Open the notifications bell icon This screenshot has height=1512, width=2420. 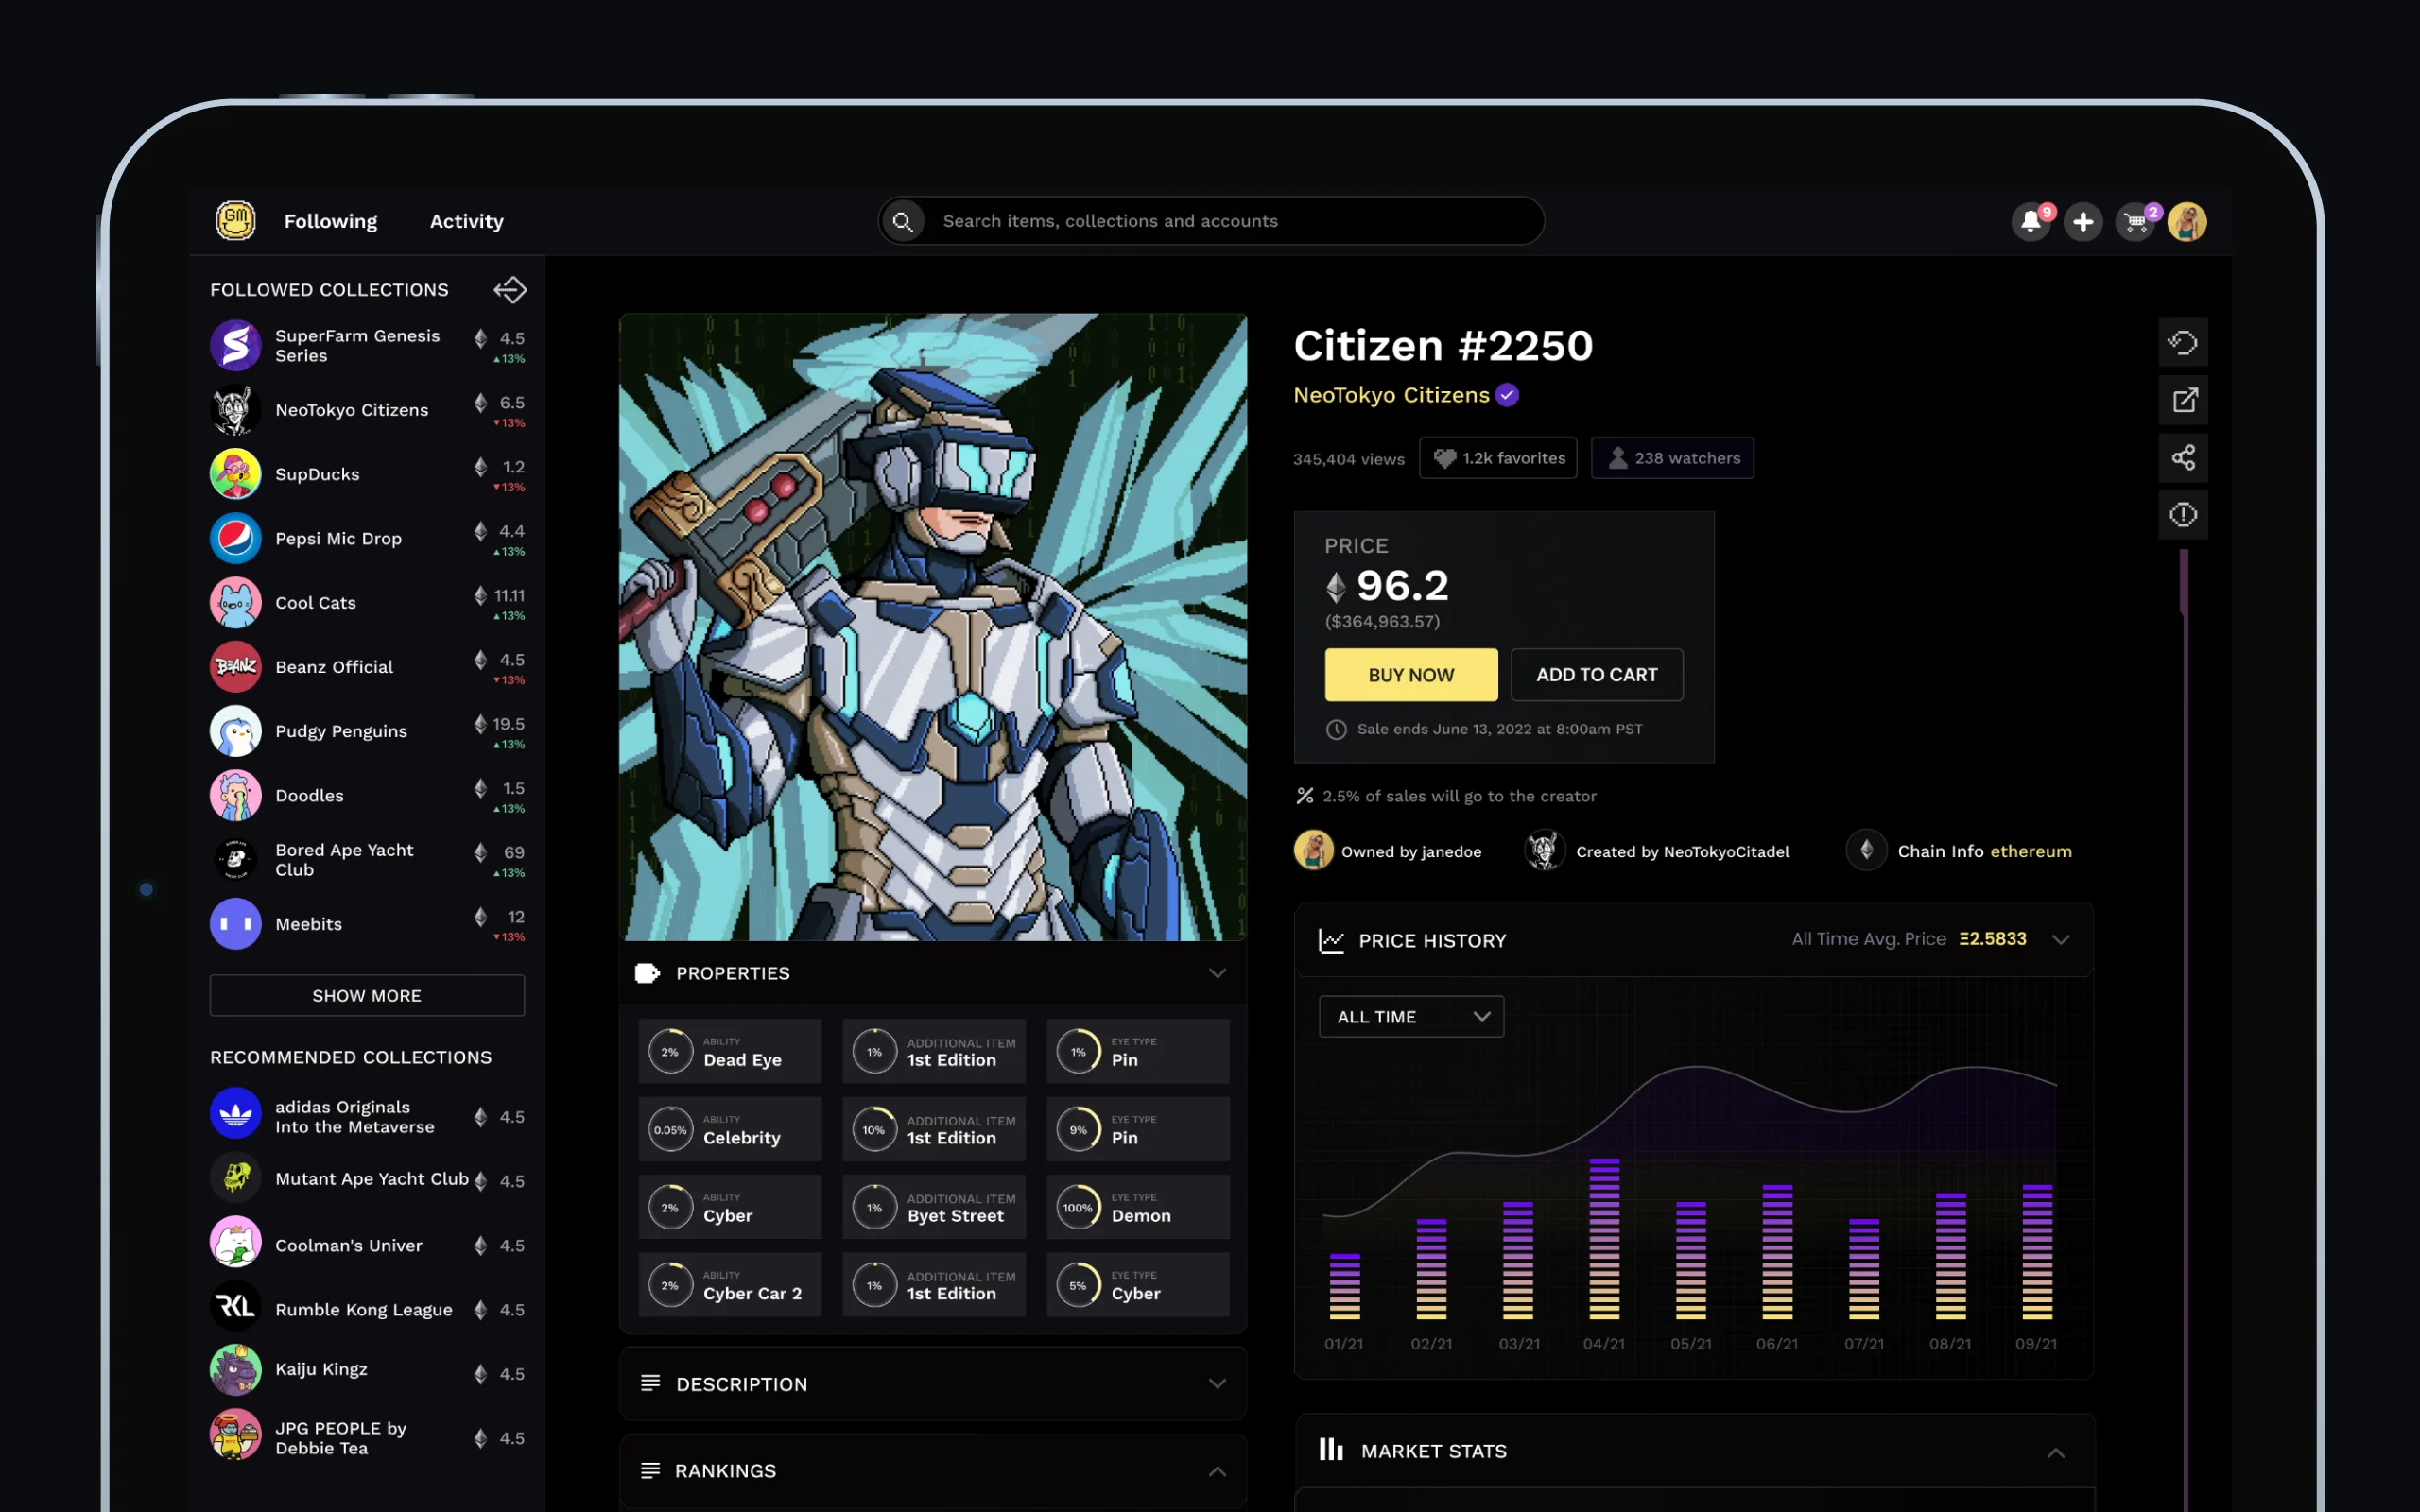click(2031, 221)
